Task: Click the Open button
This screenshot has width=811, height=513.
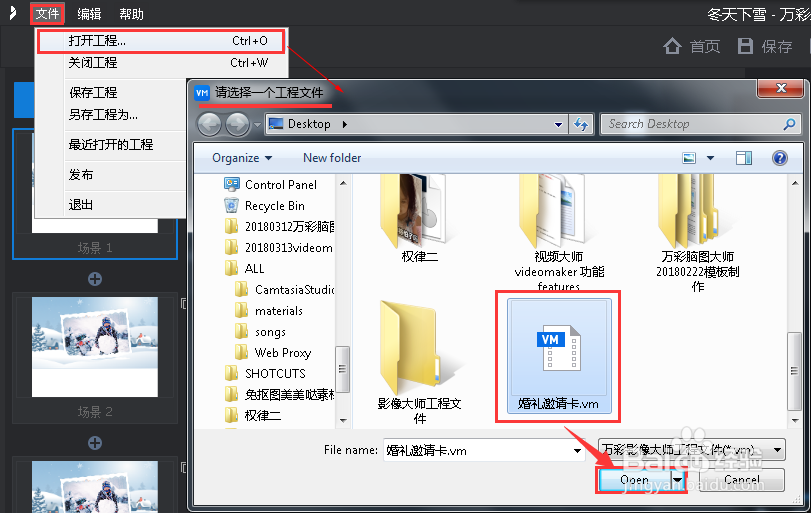Action: (x=634, y=480)
